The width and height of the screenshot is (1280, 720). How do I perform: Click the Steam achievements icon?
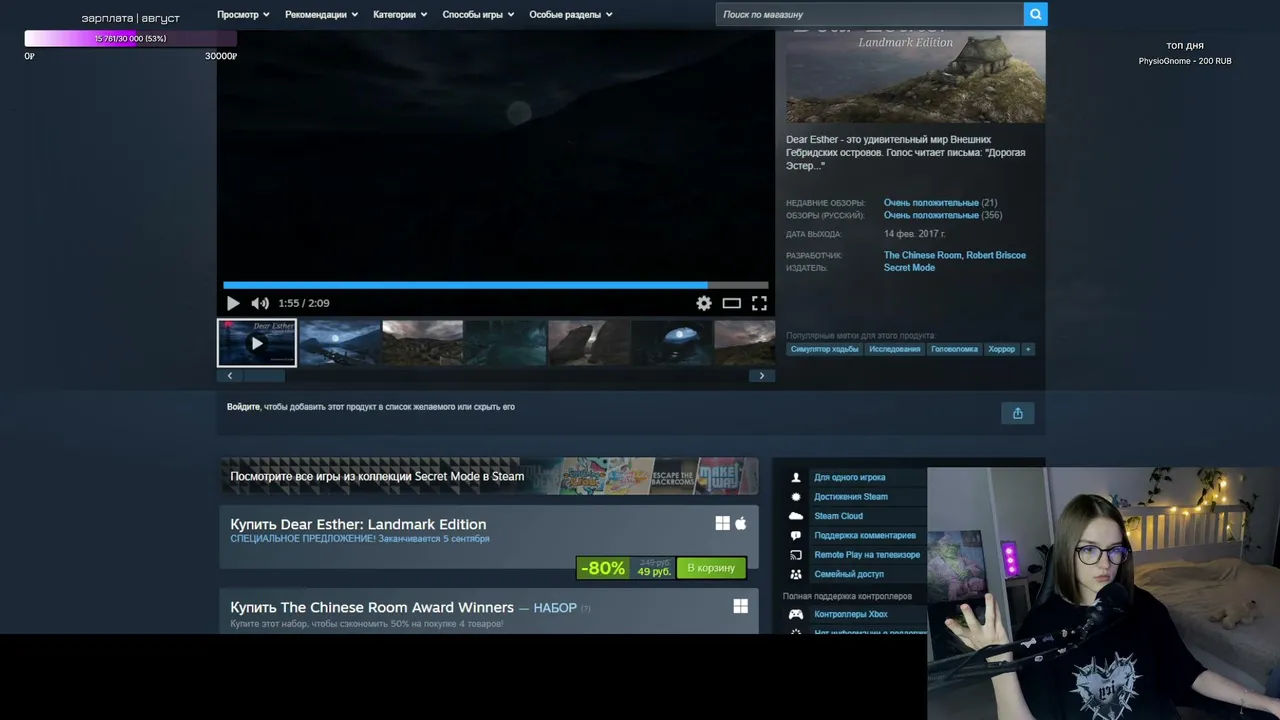796,497
